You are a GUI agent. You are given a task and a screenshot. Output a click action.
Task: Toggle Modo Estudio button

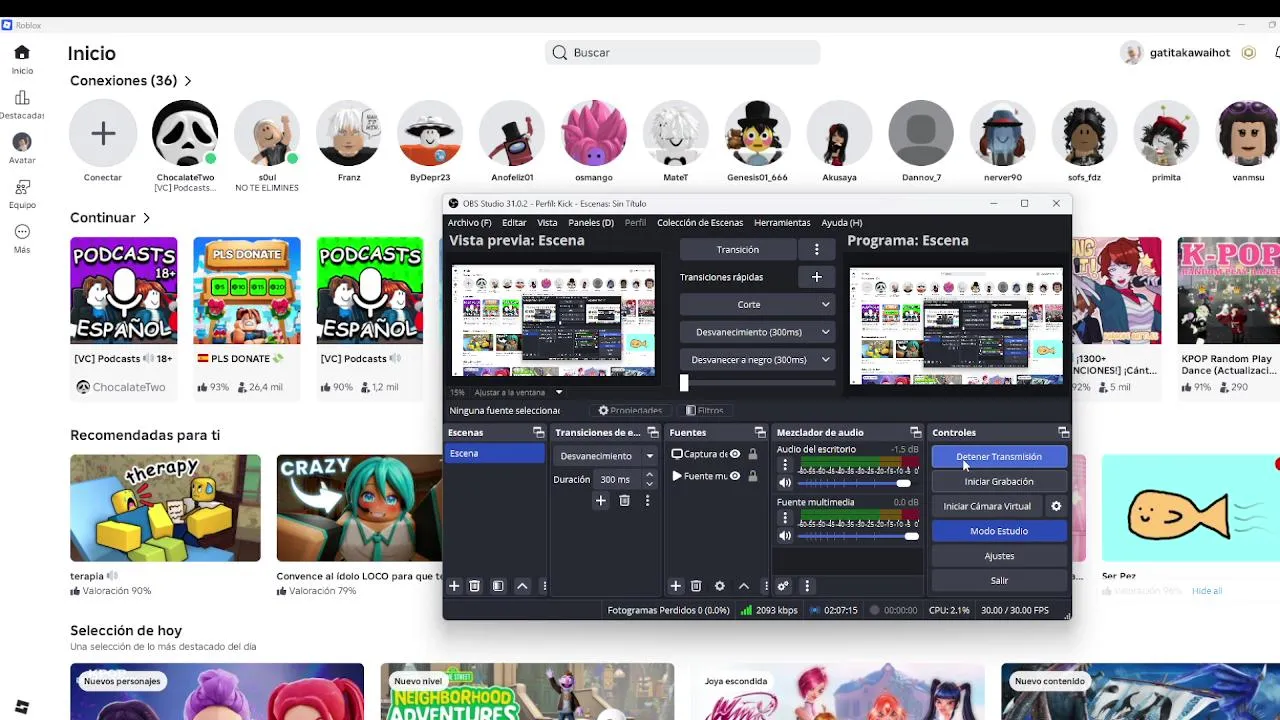[x=999, y=531]
